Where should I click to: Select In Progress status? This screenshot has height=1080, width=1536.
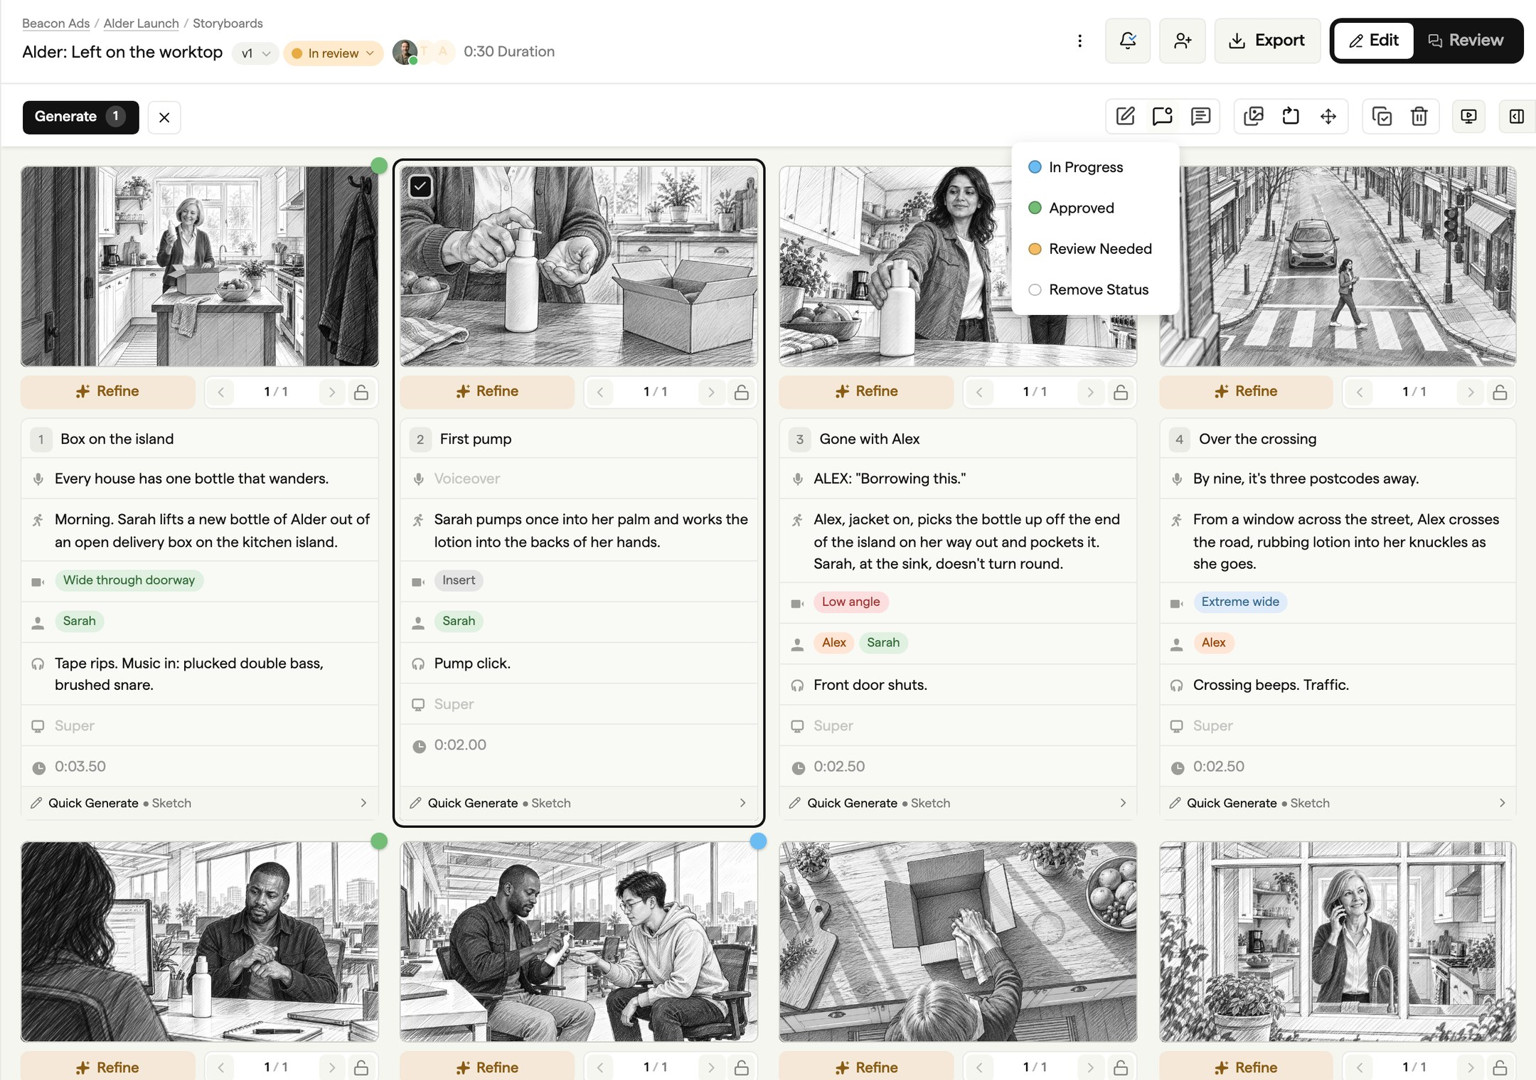click(x=1095, y=167)
